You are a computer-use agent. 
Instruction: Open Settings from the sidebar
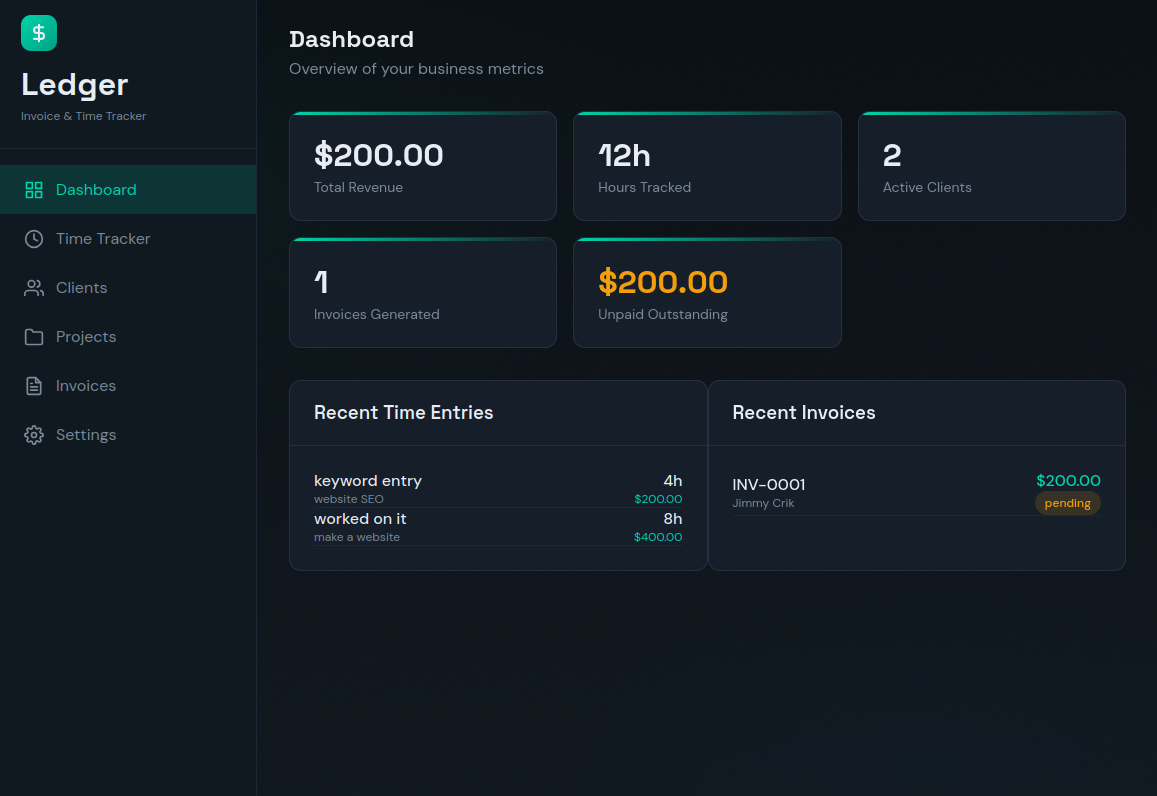[x=128, y=435]
